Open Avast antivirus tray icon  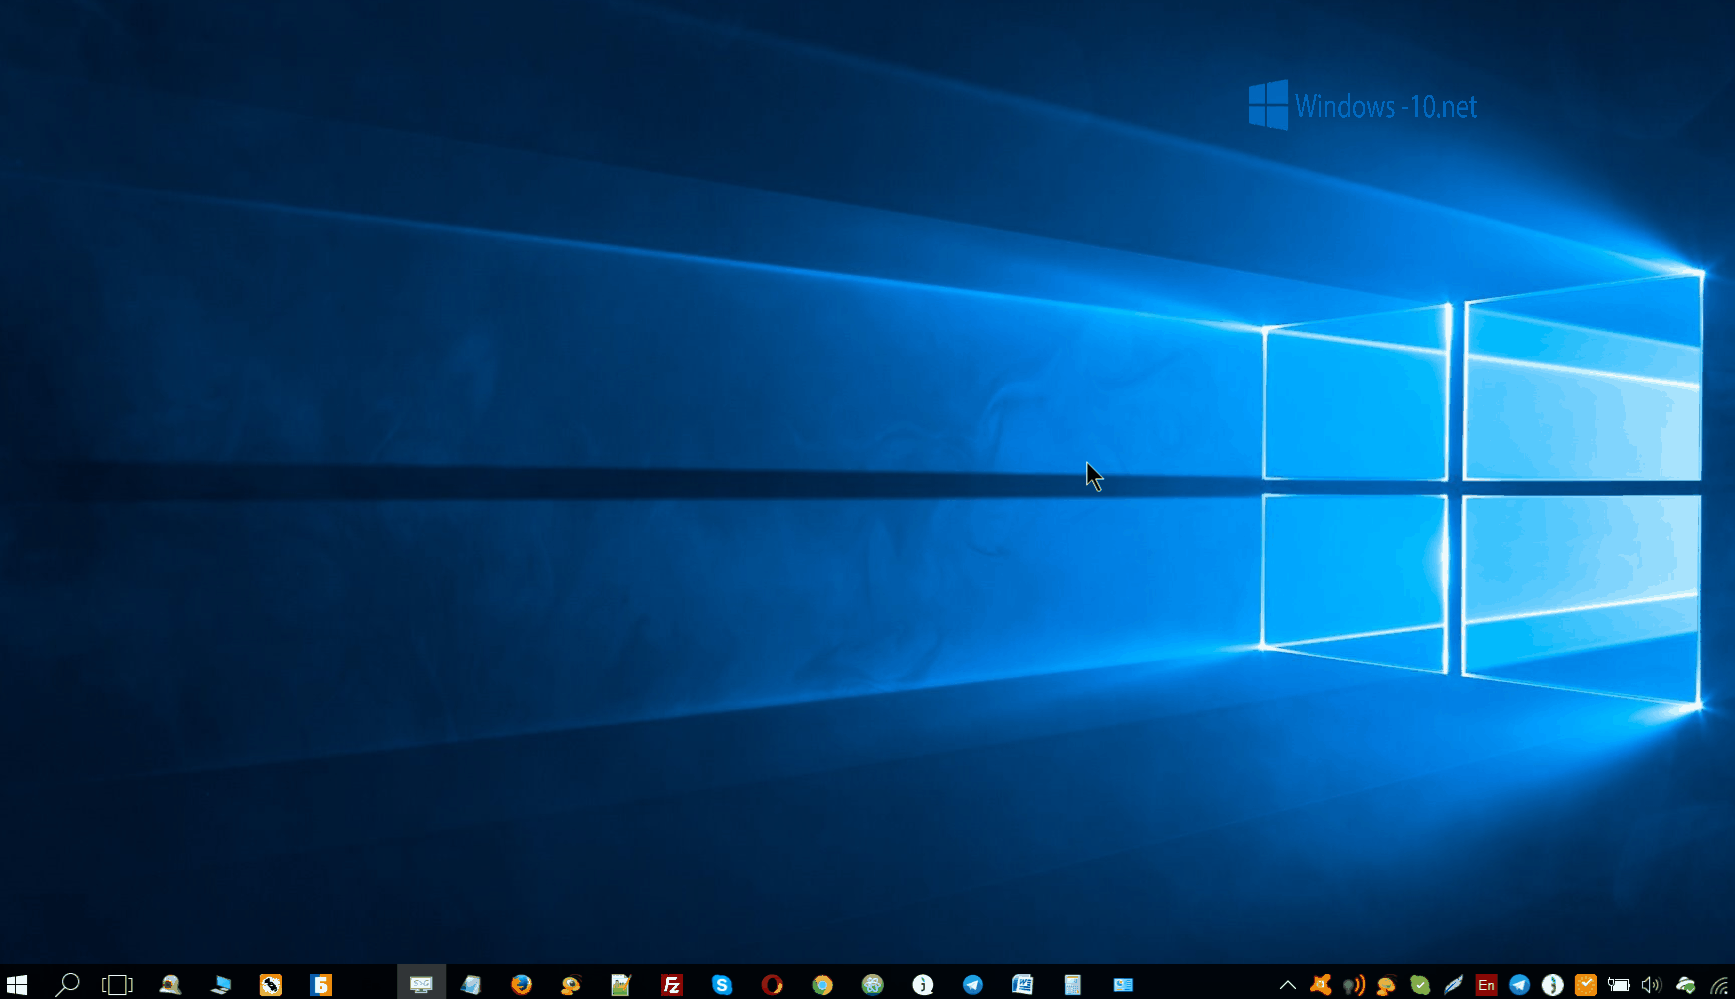pos(1321,985)
